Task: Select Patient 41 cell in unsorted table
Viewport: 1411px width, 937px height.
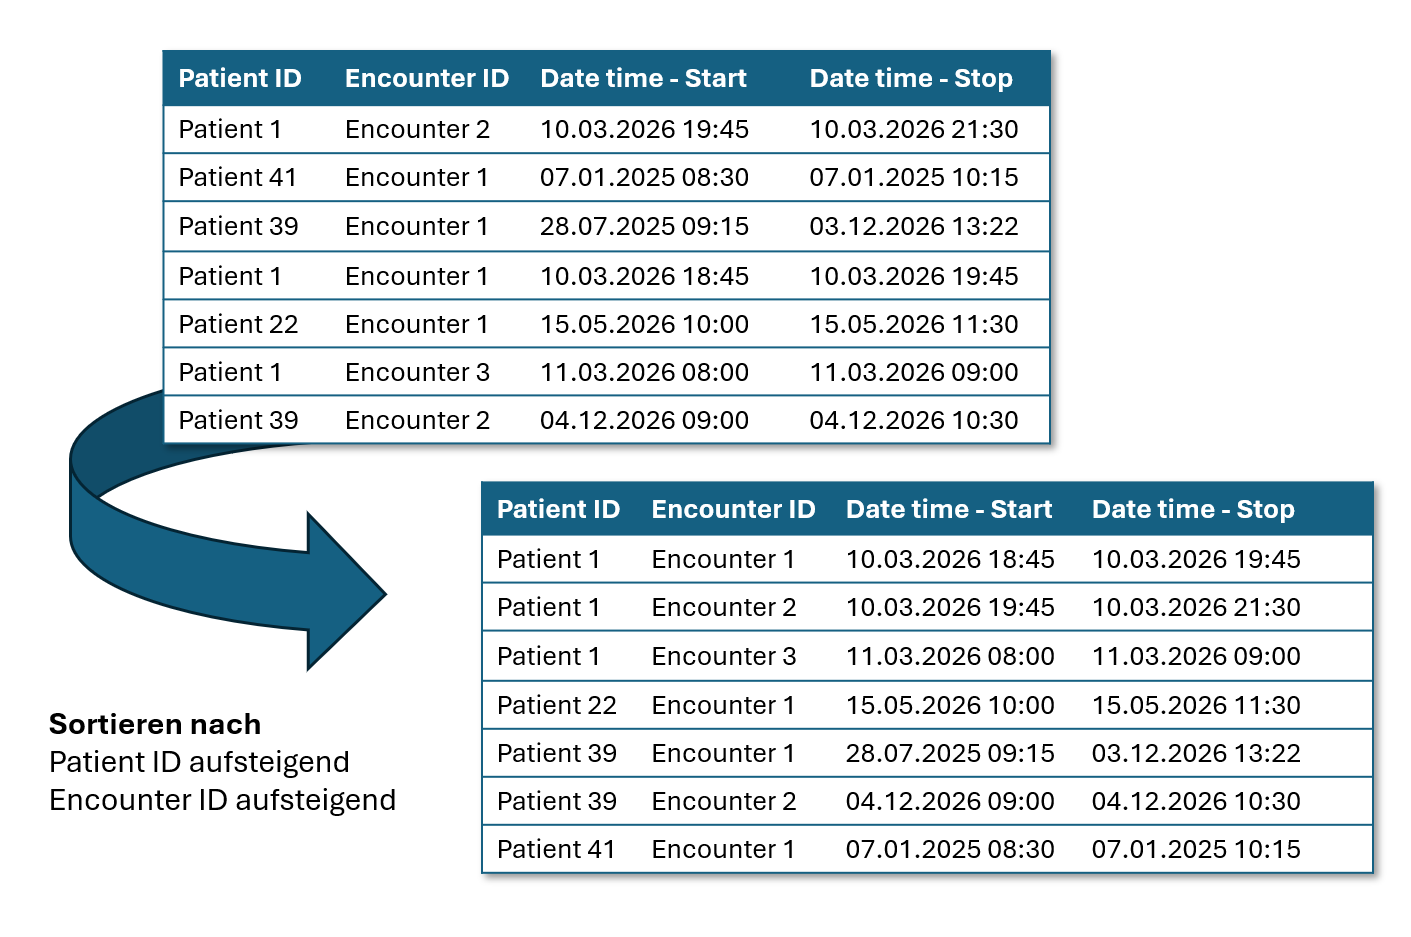Action: point(238,178)
